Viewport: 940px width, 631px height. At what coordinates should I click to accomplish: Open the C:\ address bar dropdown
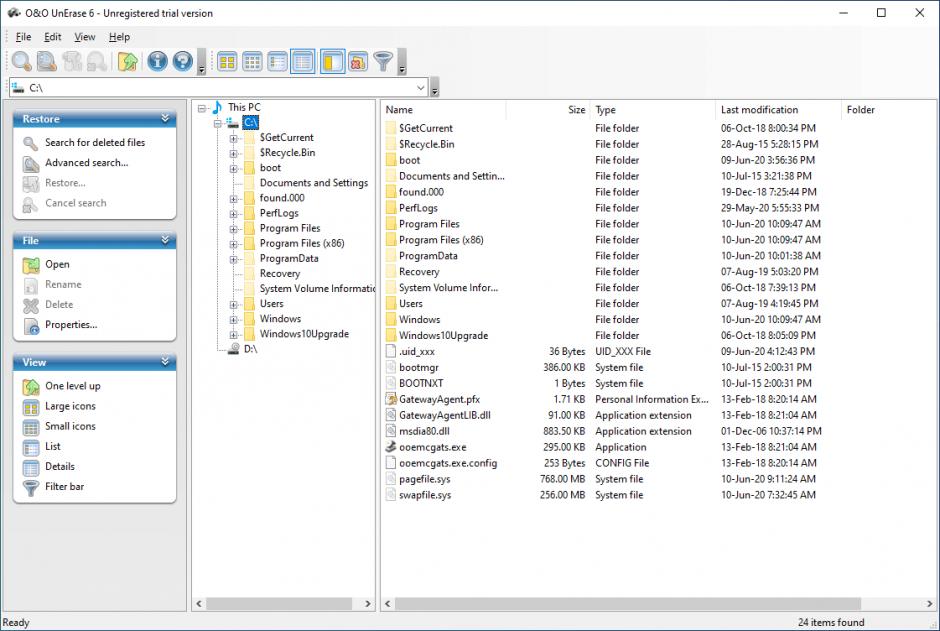pyautogui.click(x=420, y=87)
